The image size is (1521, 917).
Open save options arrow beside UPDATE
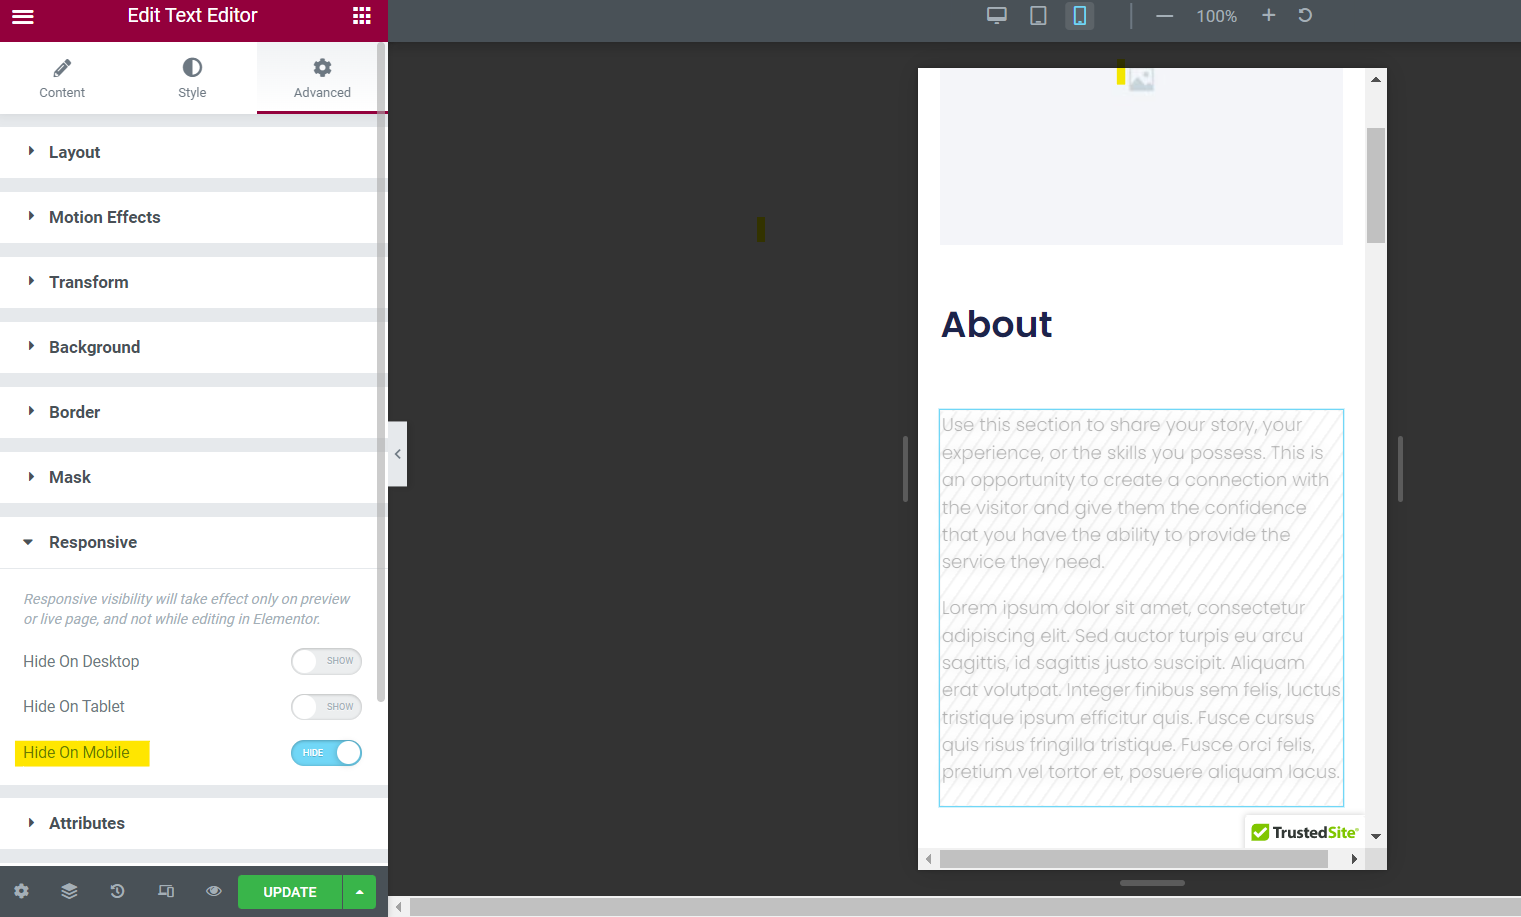359,892
